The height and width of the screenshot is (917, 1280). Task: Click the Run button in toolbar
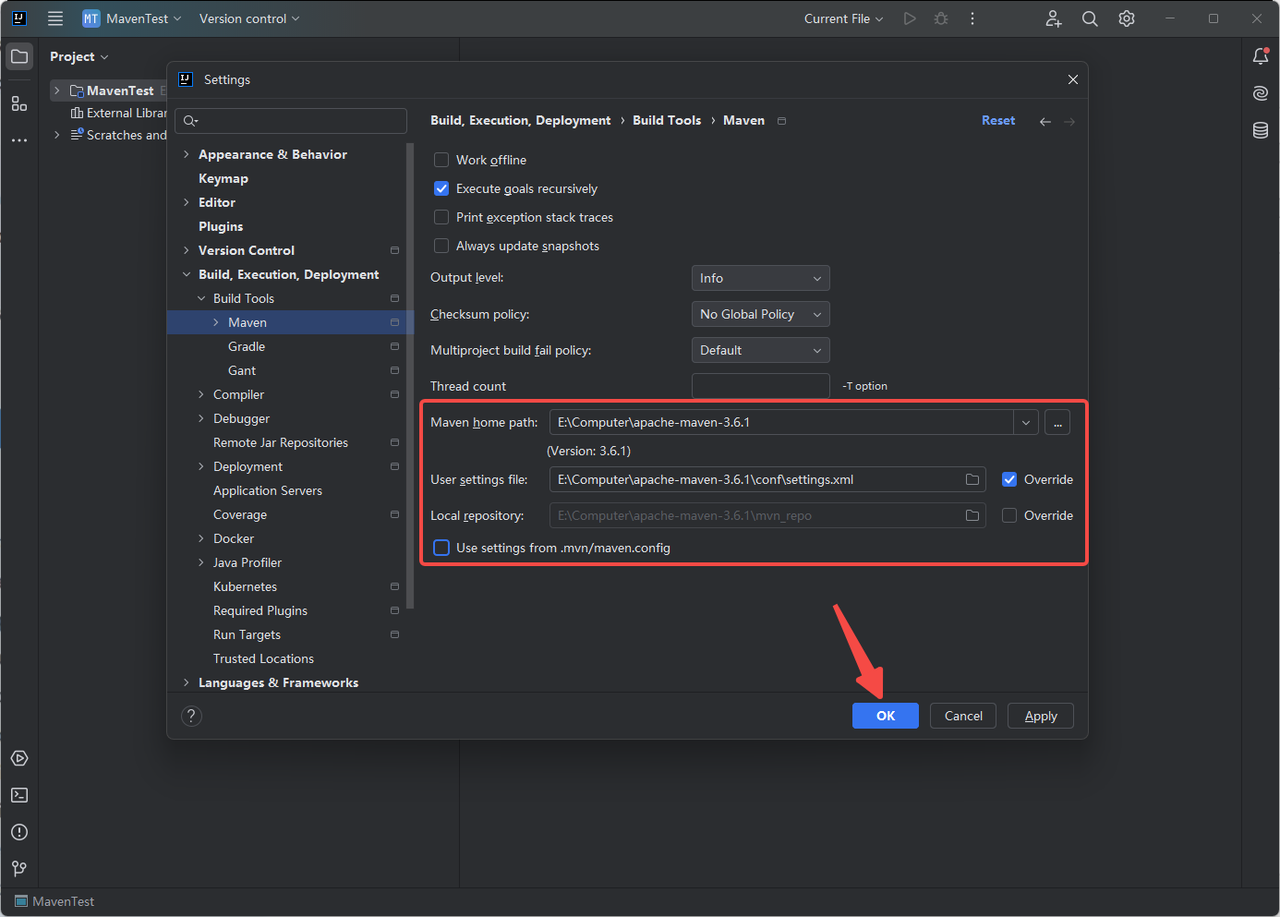click(909, 18)
